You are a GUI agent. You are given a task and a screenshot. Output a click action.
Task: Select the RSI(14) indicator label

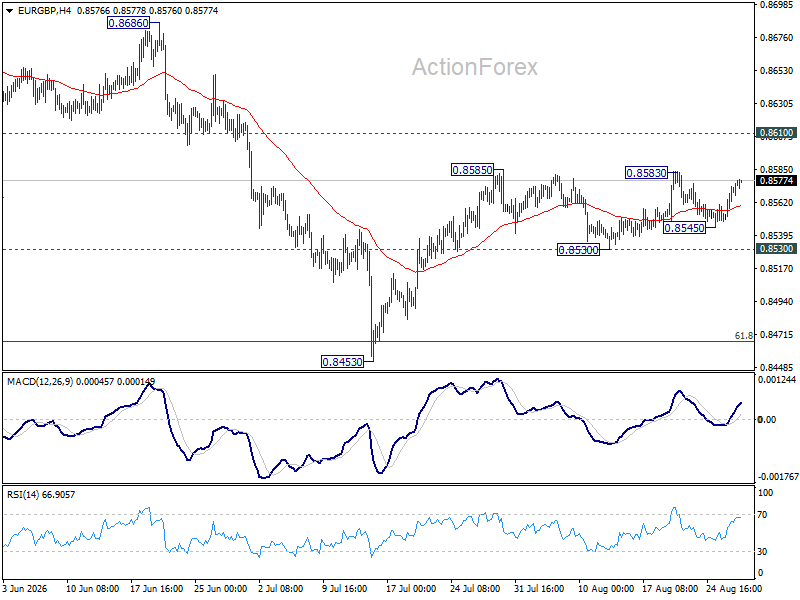[21, 494]
